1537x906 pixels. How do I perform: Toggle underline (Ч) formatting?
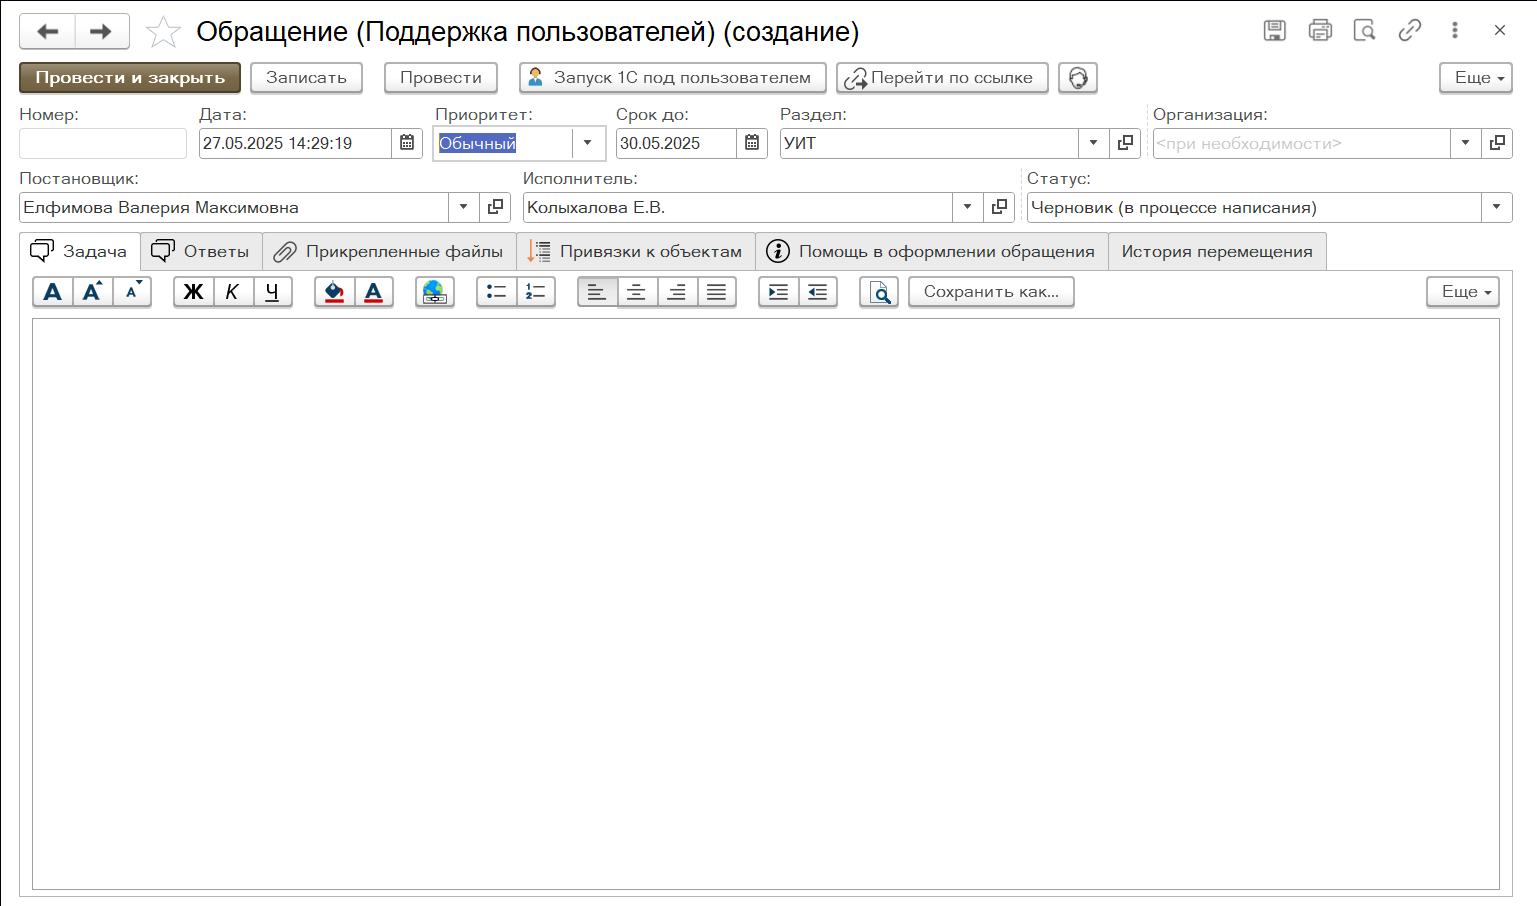click(272, 292)
